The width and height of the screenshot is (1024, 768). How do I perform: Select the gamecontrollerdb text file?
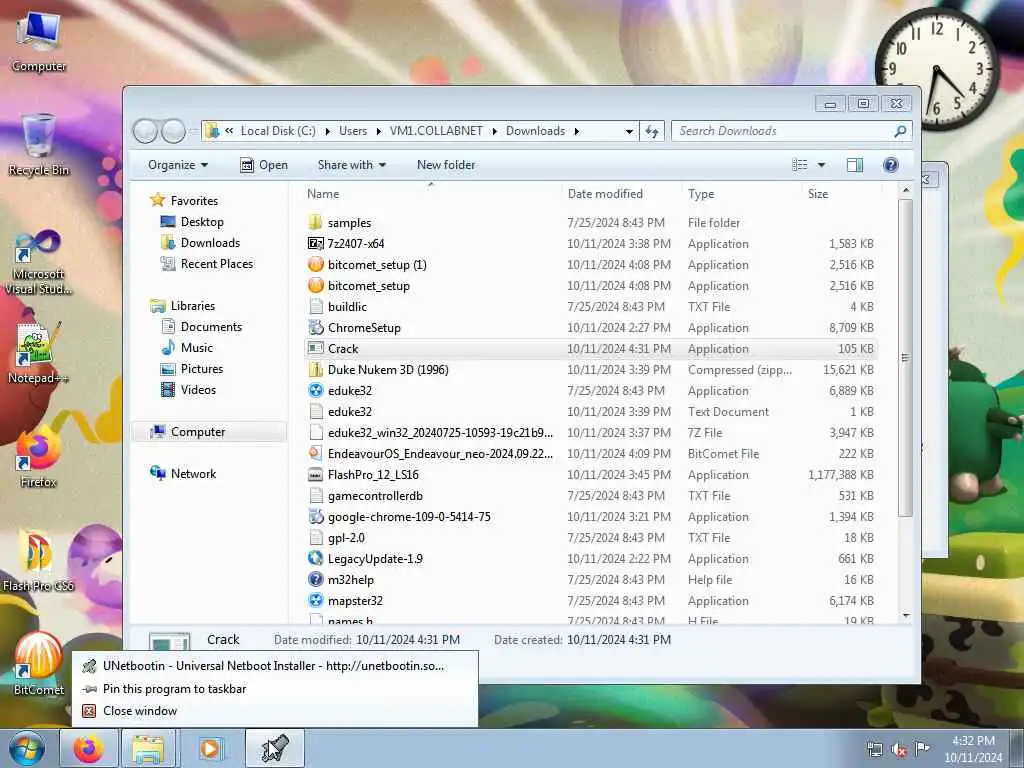tap(376, 495)
